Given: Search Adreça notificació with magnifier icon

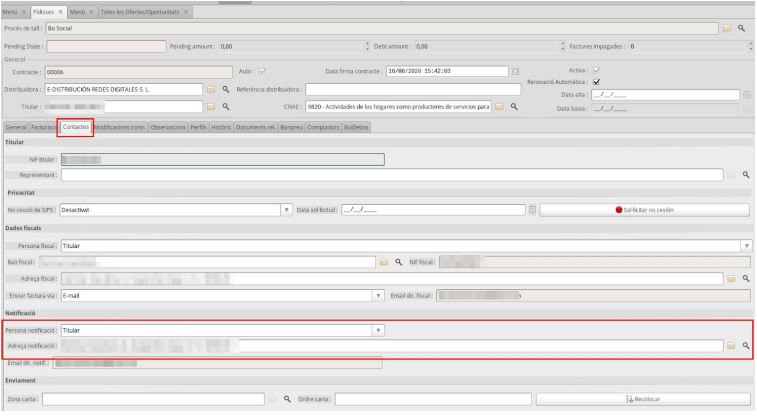Looking at the screenshot, I should [746, 346].
